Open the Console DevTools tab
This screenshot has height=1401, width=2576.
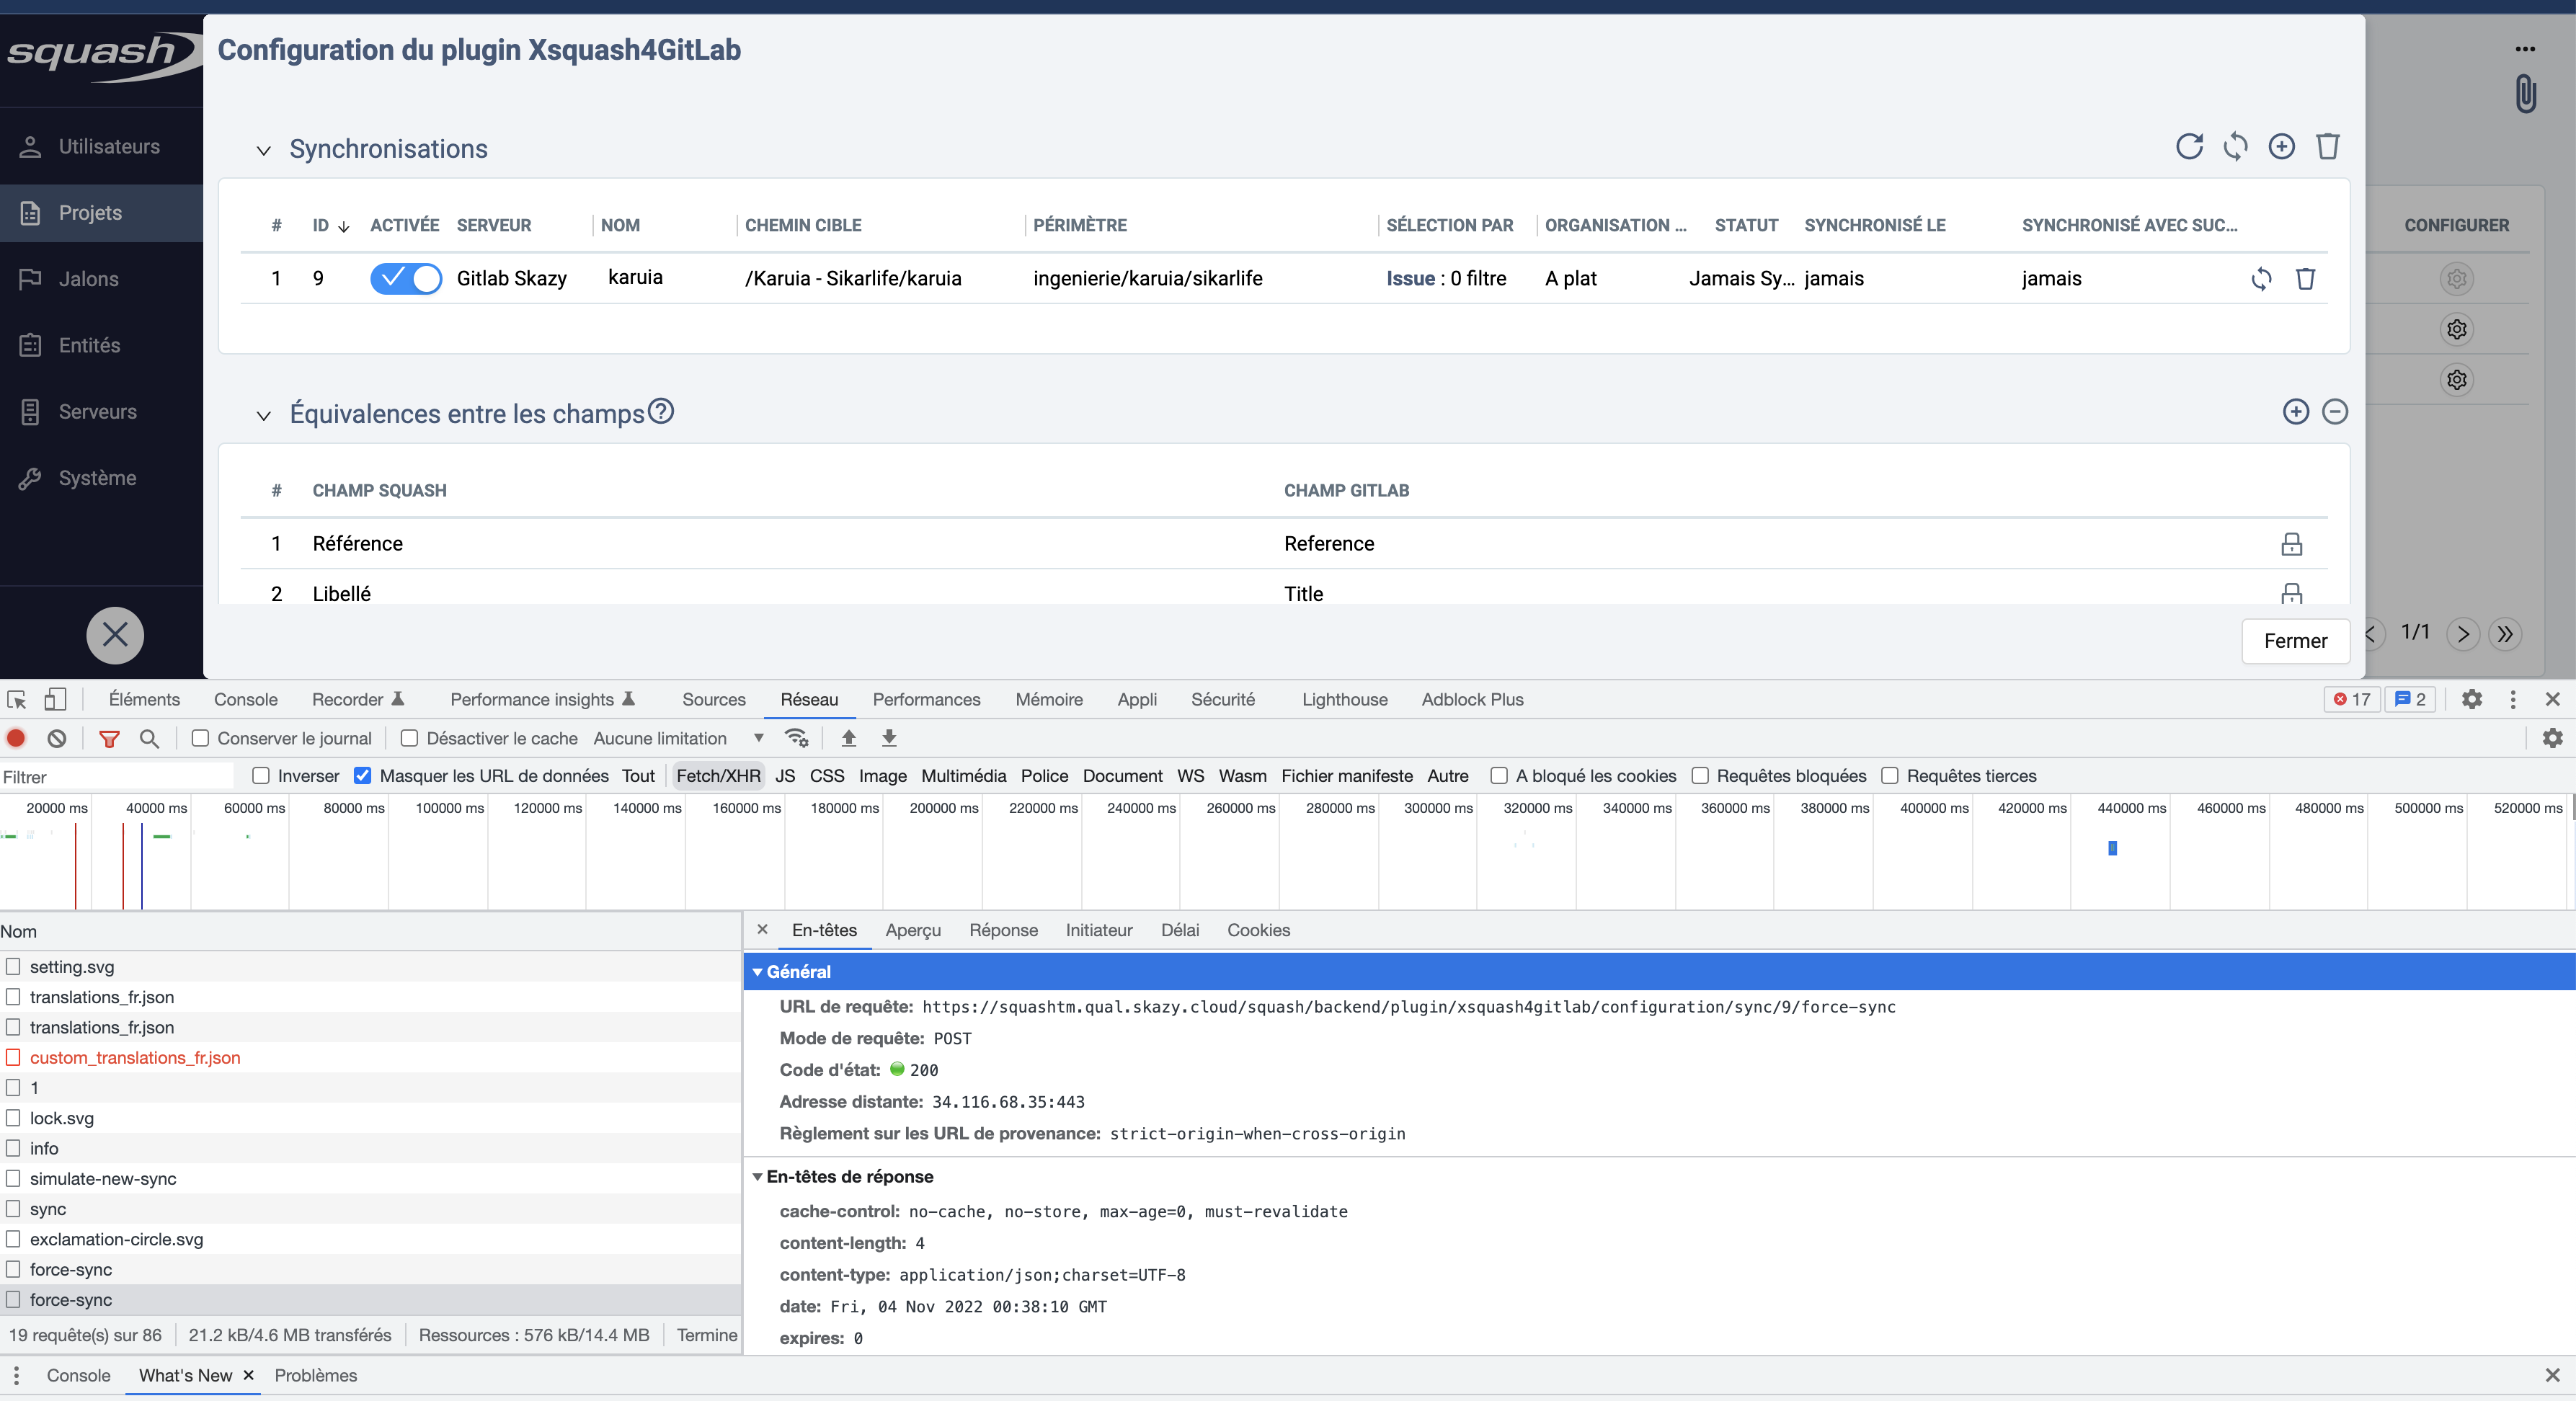[245, 699]
